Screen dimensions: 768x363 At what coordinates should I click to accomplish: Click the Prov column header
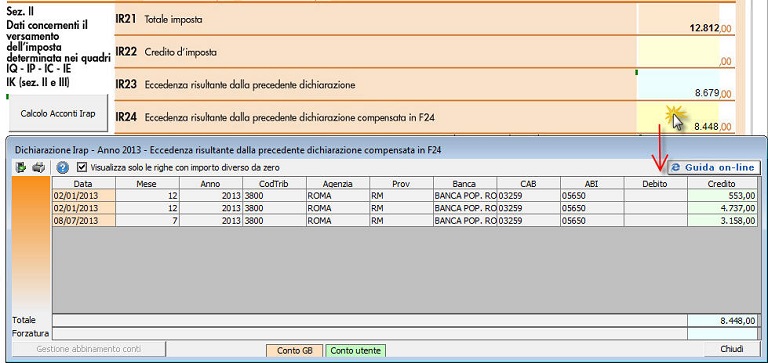point(402,184)
